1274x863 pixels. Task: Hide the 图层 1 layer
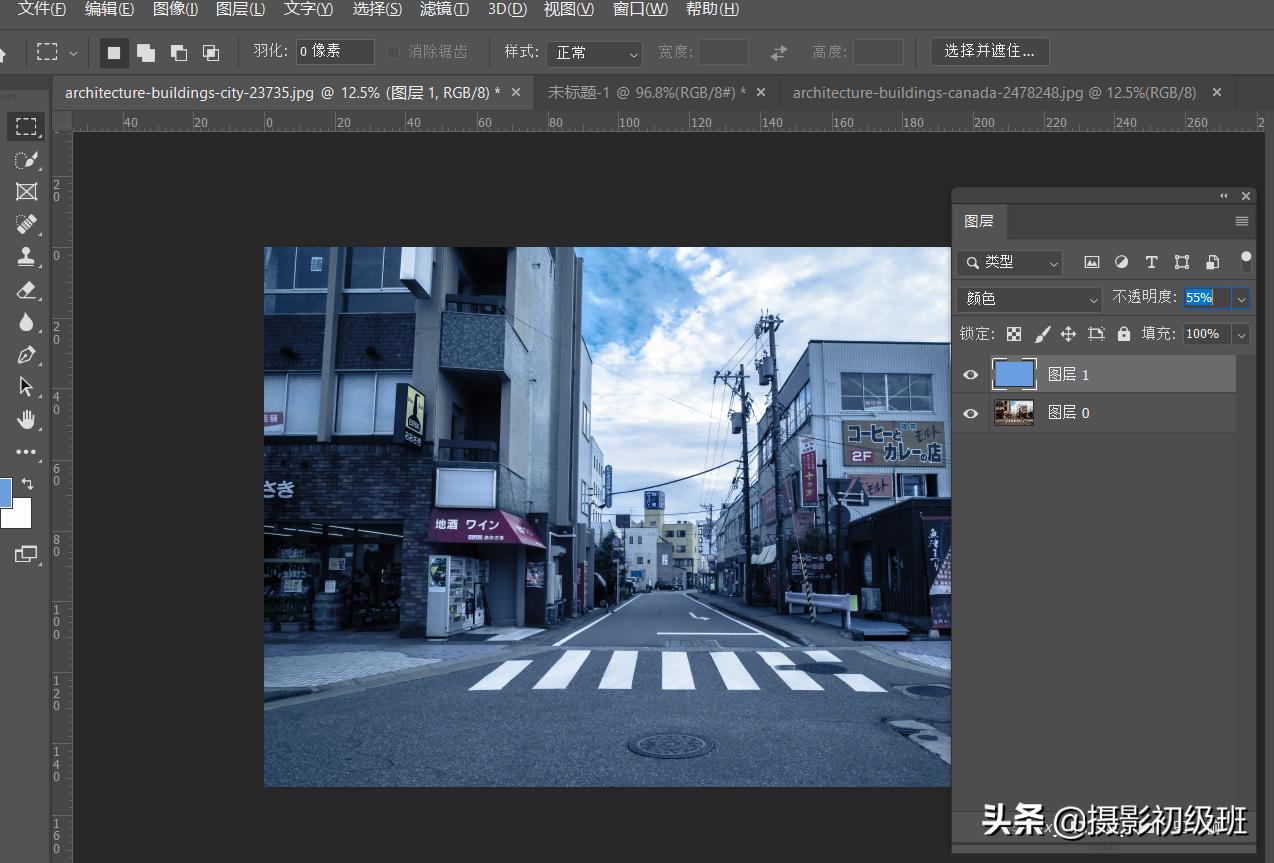[x=969, y=373]
